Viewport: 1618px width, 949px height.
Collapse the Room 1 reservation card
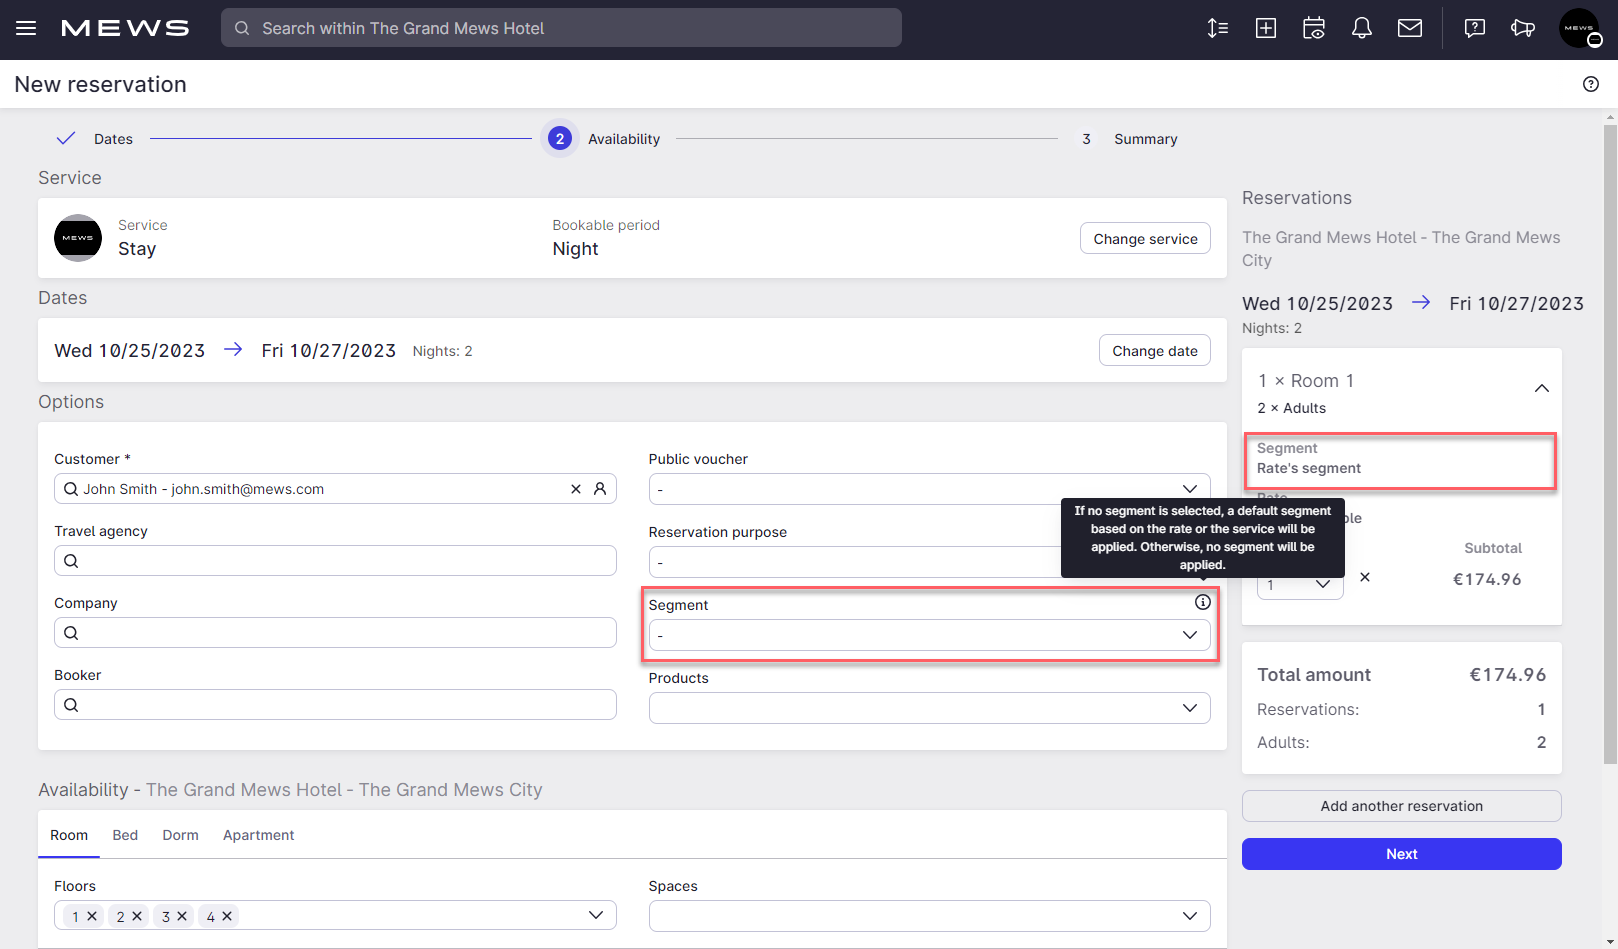1542,388
